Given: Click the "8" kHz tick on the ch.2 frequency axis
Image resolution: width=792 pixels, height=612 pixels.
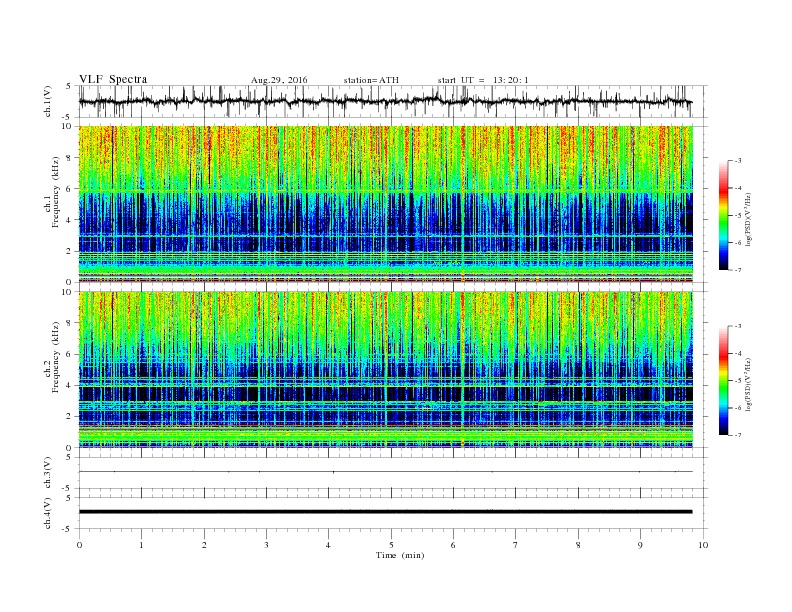Looking at the screenshot, I should pos(70,323).
